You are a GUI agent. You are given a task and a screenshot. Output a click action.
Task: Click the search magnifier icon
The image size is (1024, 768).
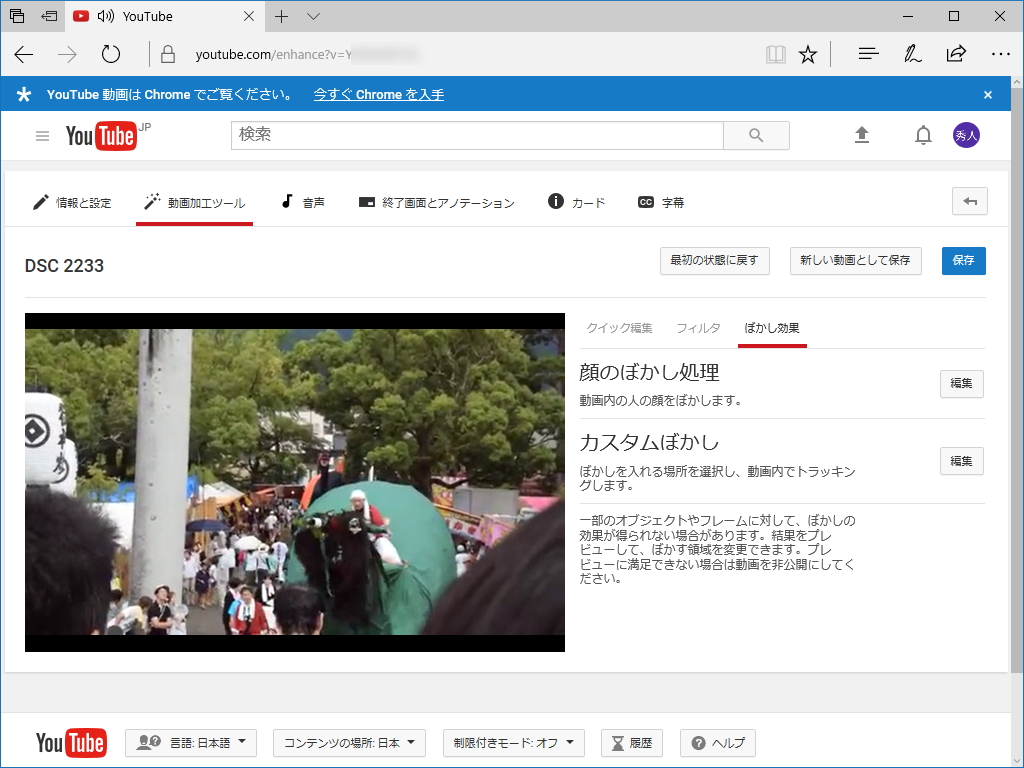pyautogui.click(x=755, y=135)
